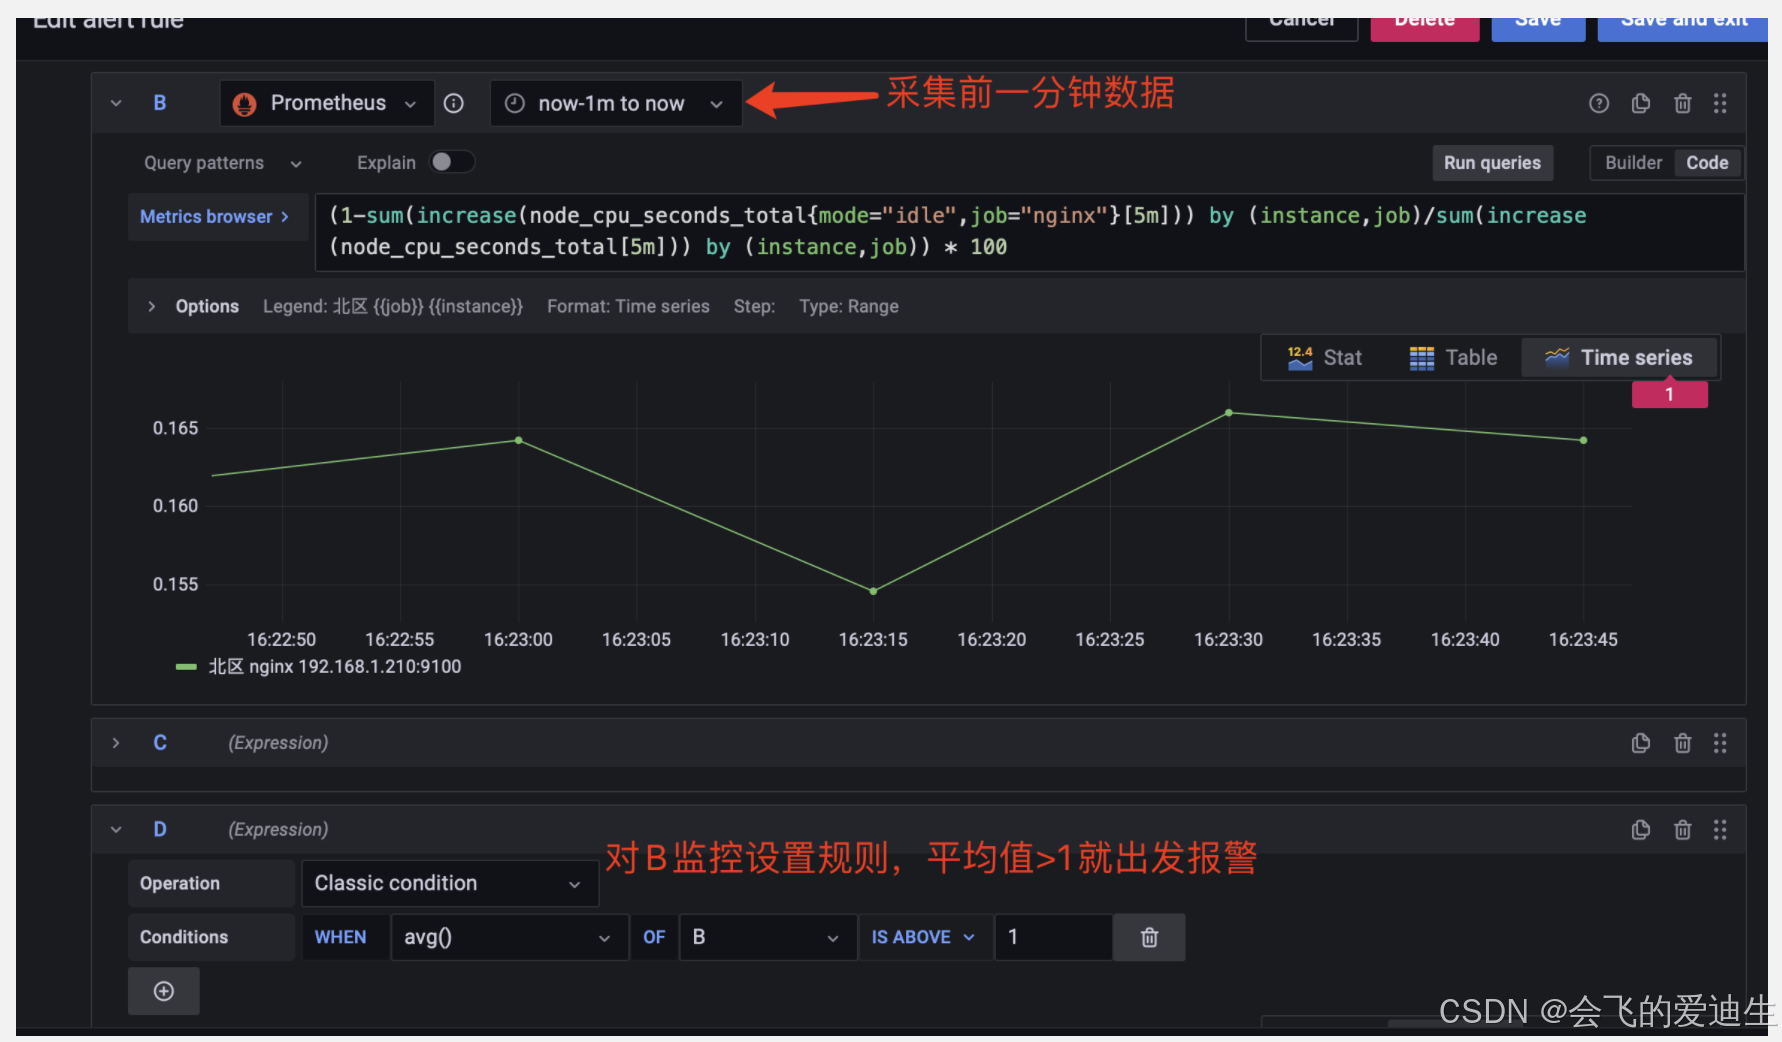This screenshot has height=1042, width=1782.
Task: Click the Format: Time series option text
Action: coord(628,306)
